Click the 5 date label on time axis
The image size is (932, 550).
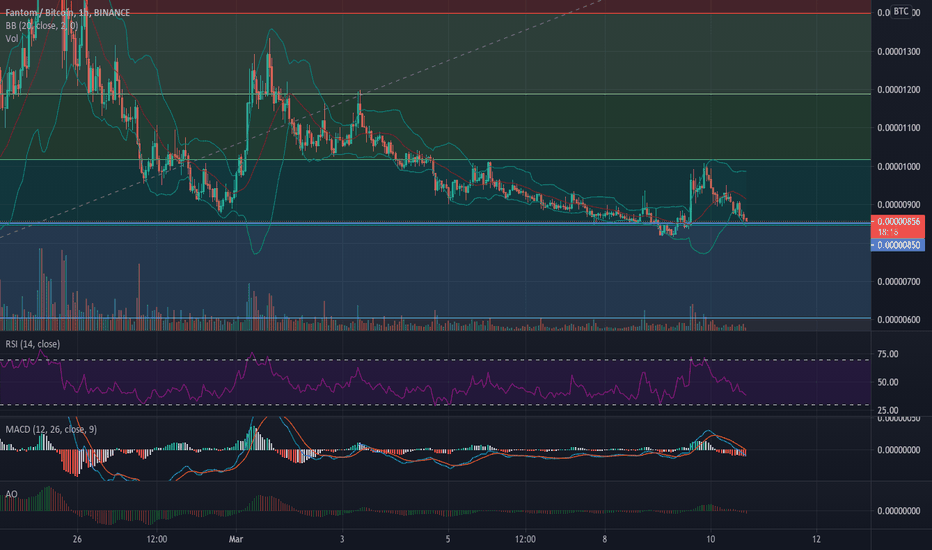[x=448, y=539]
